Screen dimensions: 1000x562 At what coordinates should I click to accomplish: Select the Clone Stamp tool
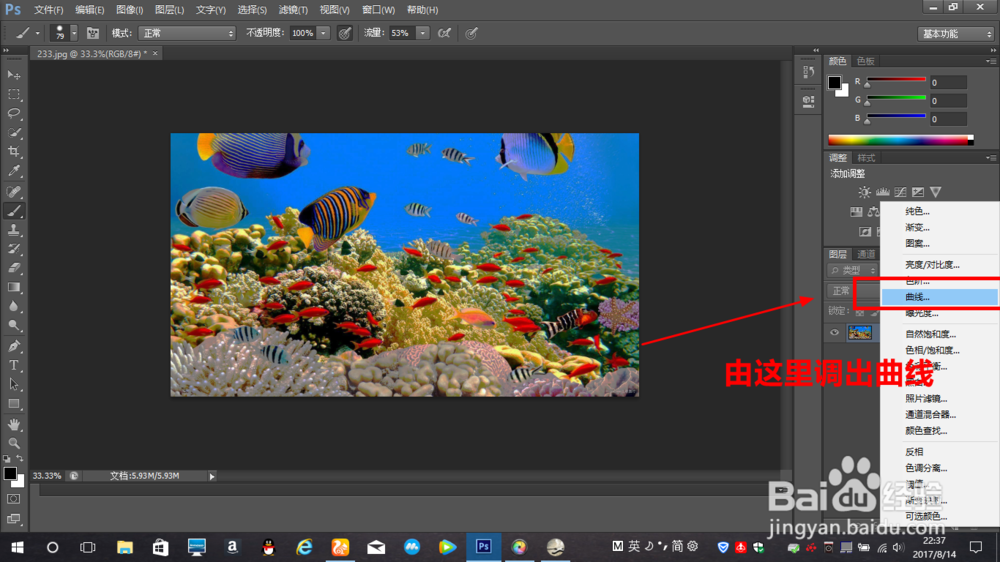click(13, 230)
